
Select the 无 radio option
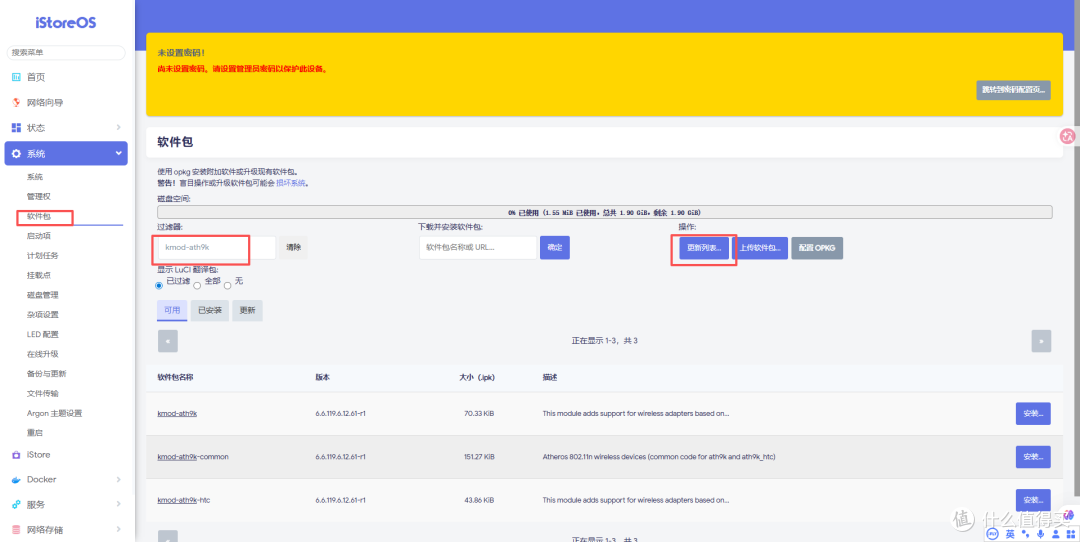227,285
